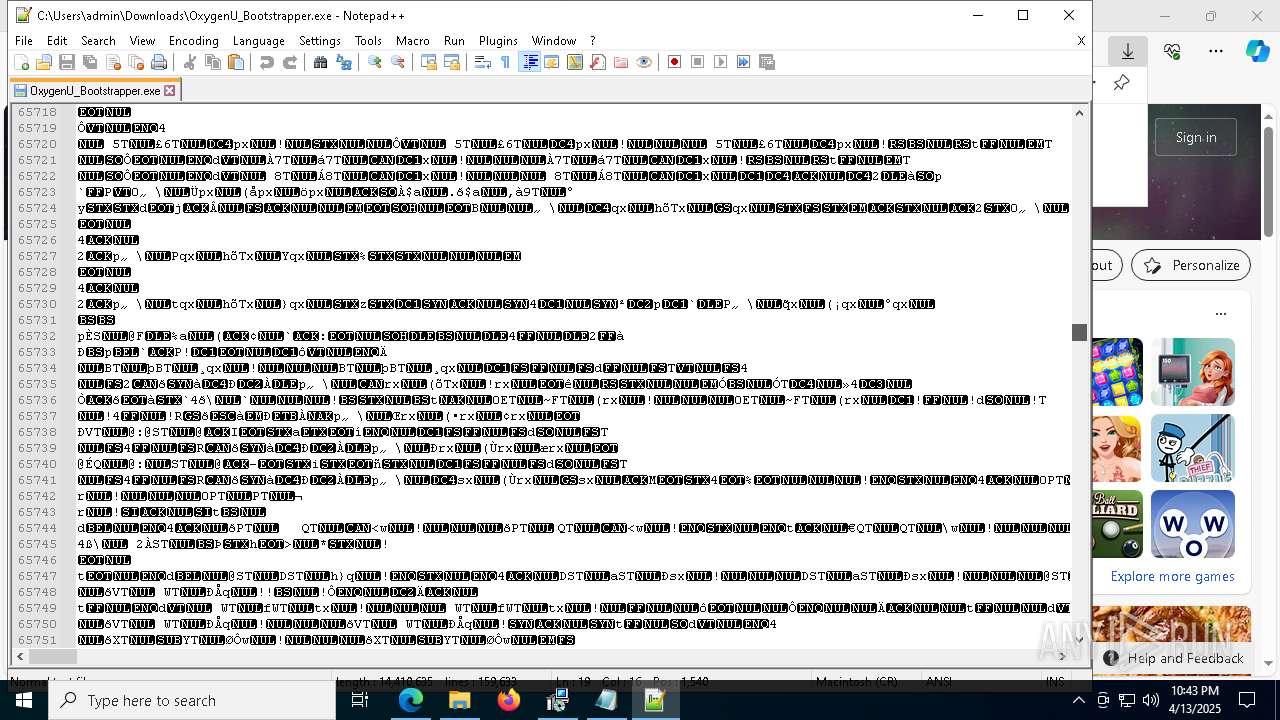1280x720 pixels.
Task: Click the New file toolbar icon
Action: [21, 62]
